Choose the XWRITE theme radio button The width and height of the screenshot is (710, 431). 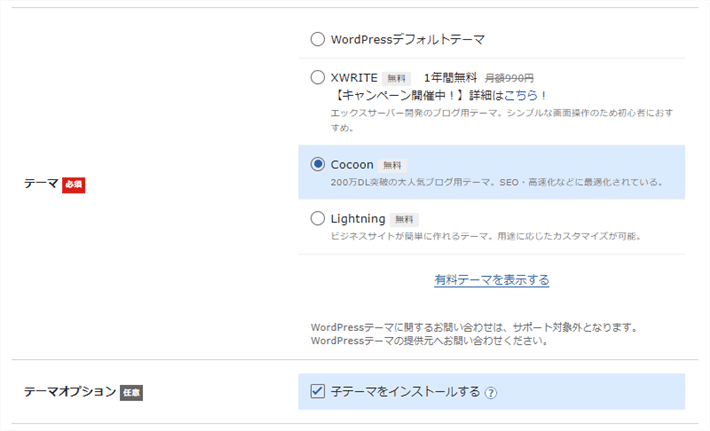[x=318, y=77]
